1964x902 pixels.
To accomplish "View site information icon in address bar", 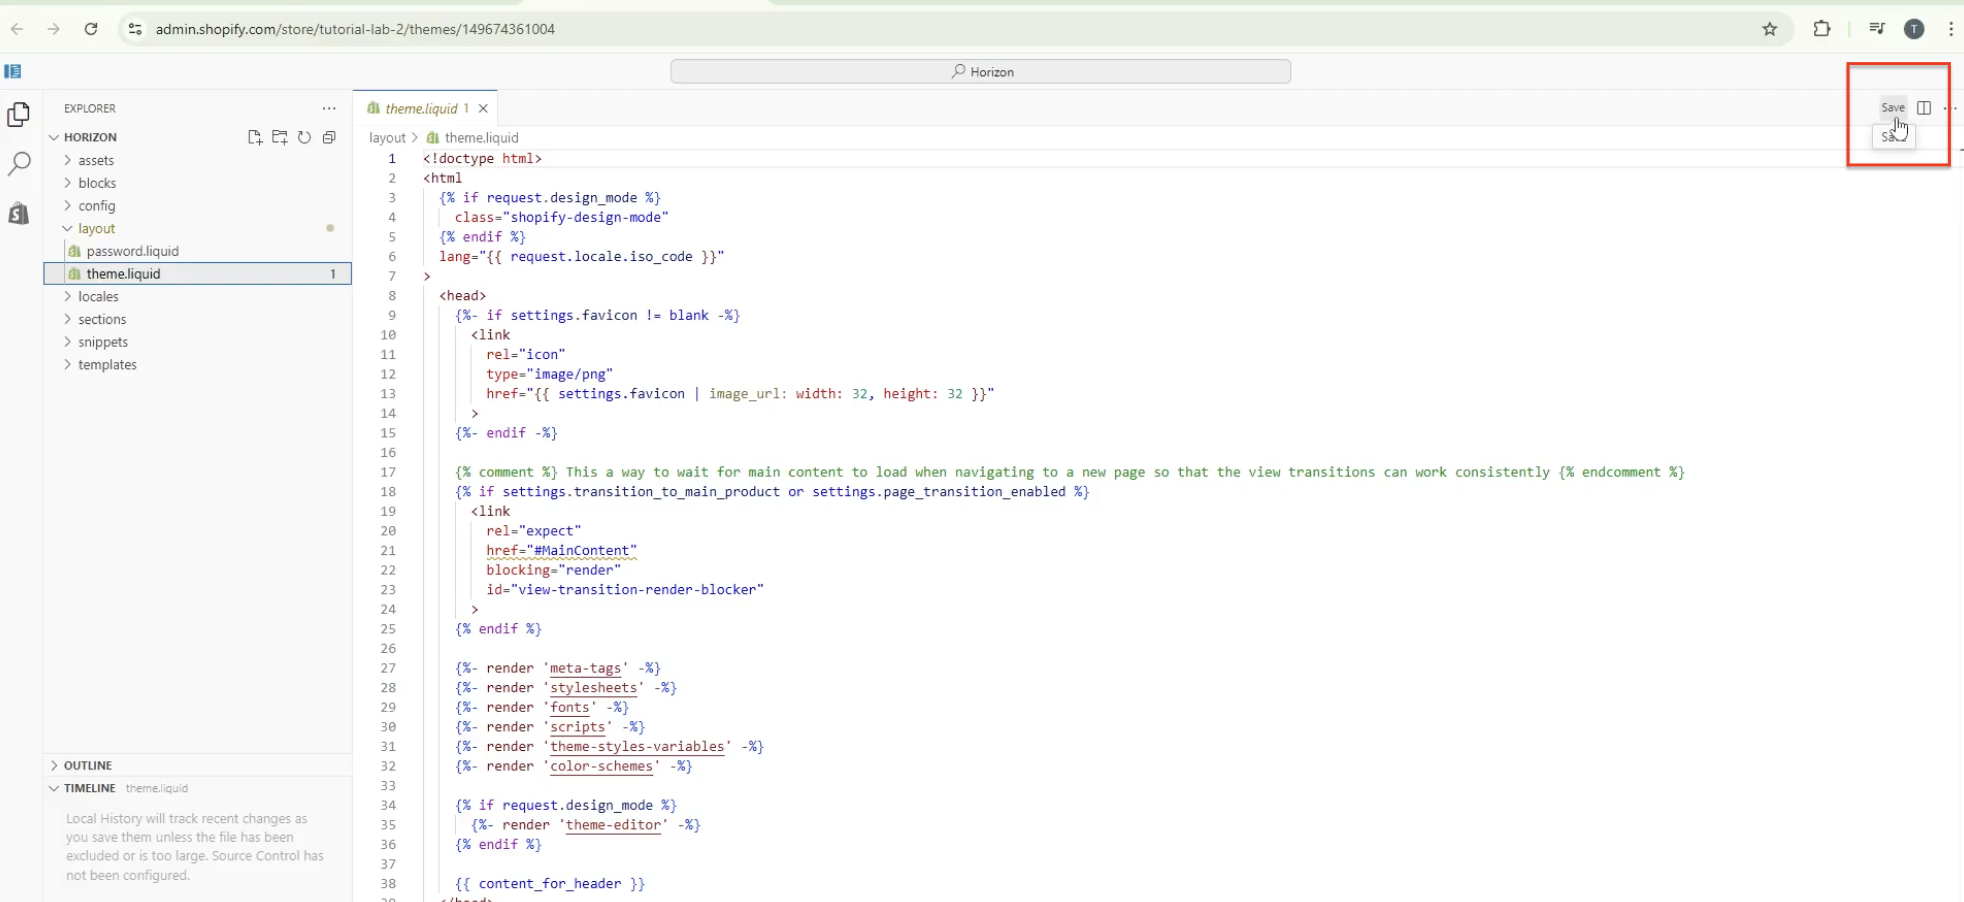I will pos(135,29).
